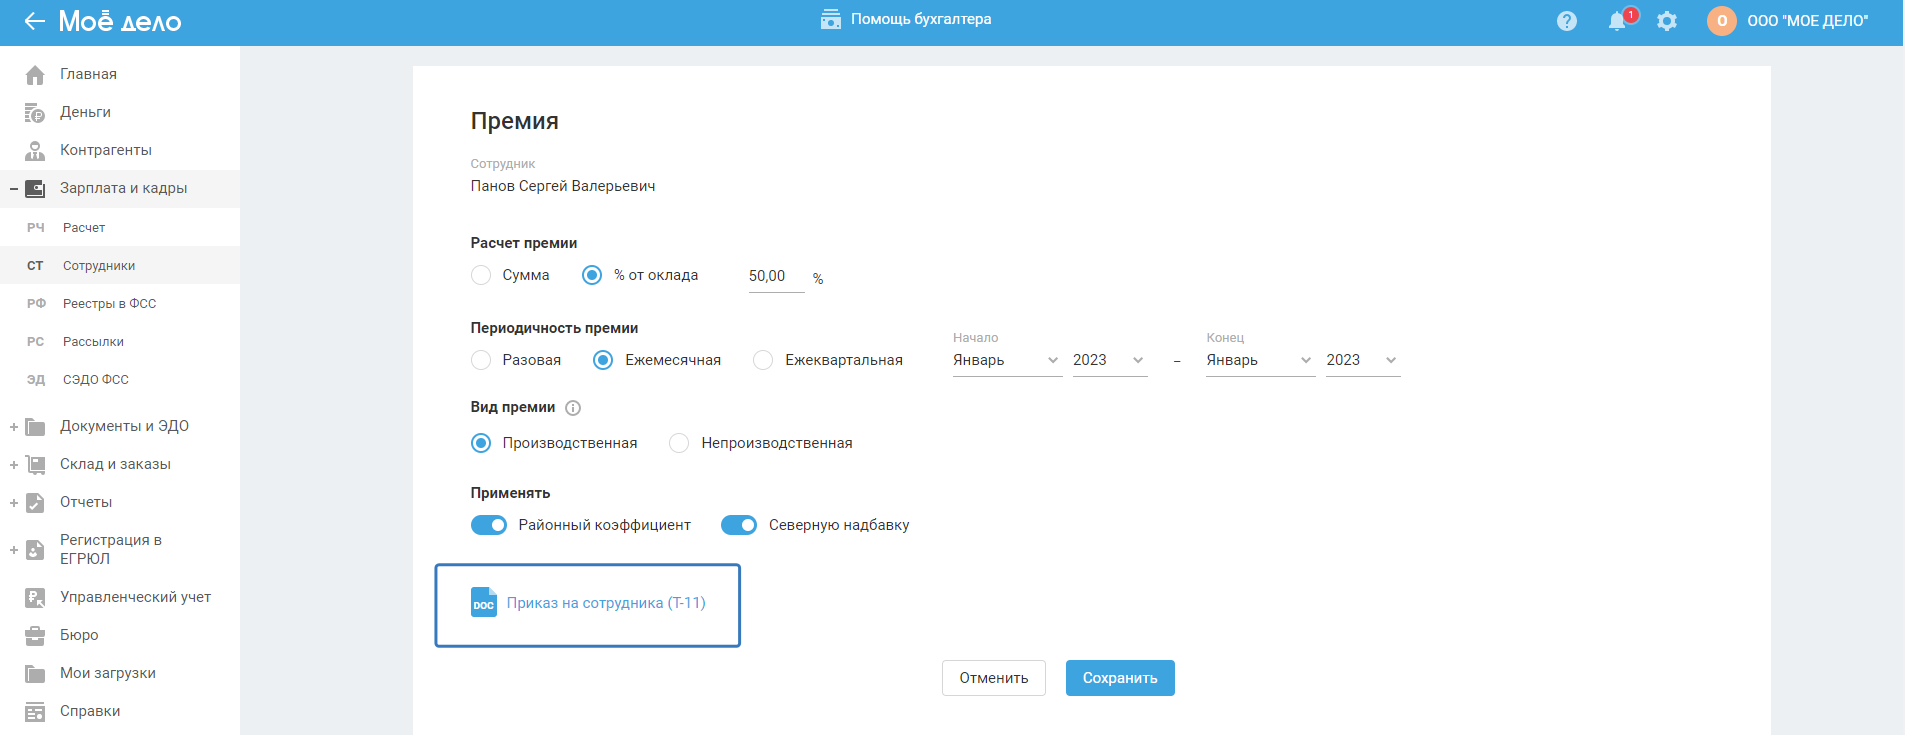Open the Начало year dropdown
Image resolution: width=1905 pixels, height=735 pixels.
tap(1110, 361)
